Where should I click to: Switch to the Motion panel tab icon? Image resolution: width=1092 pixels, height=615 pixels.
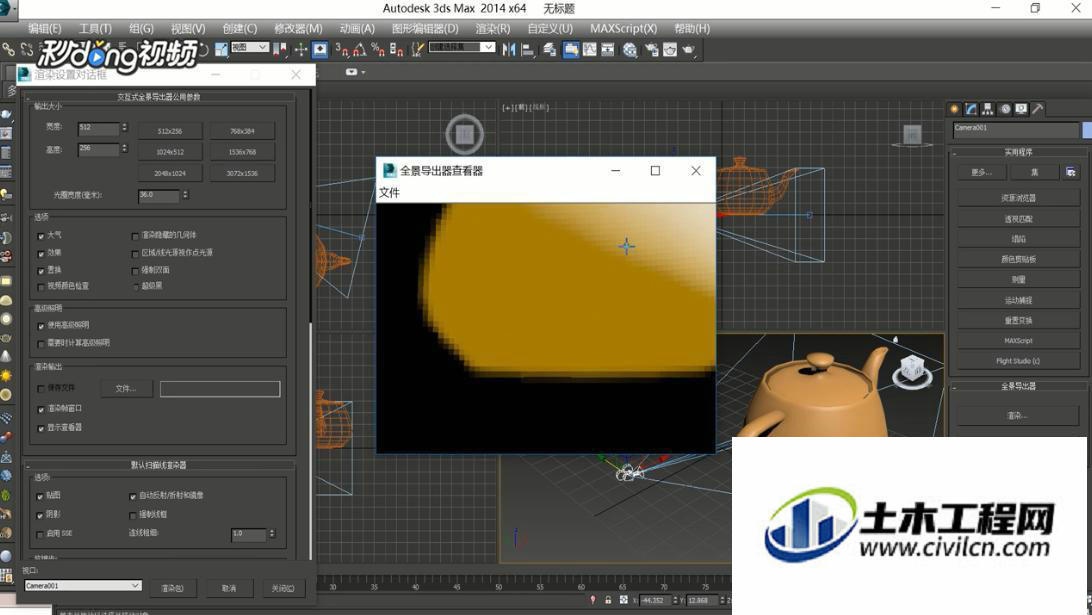click(1005, 109)
